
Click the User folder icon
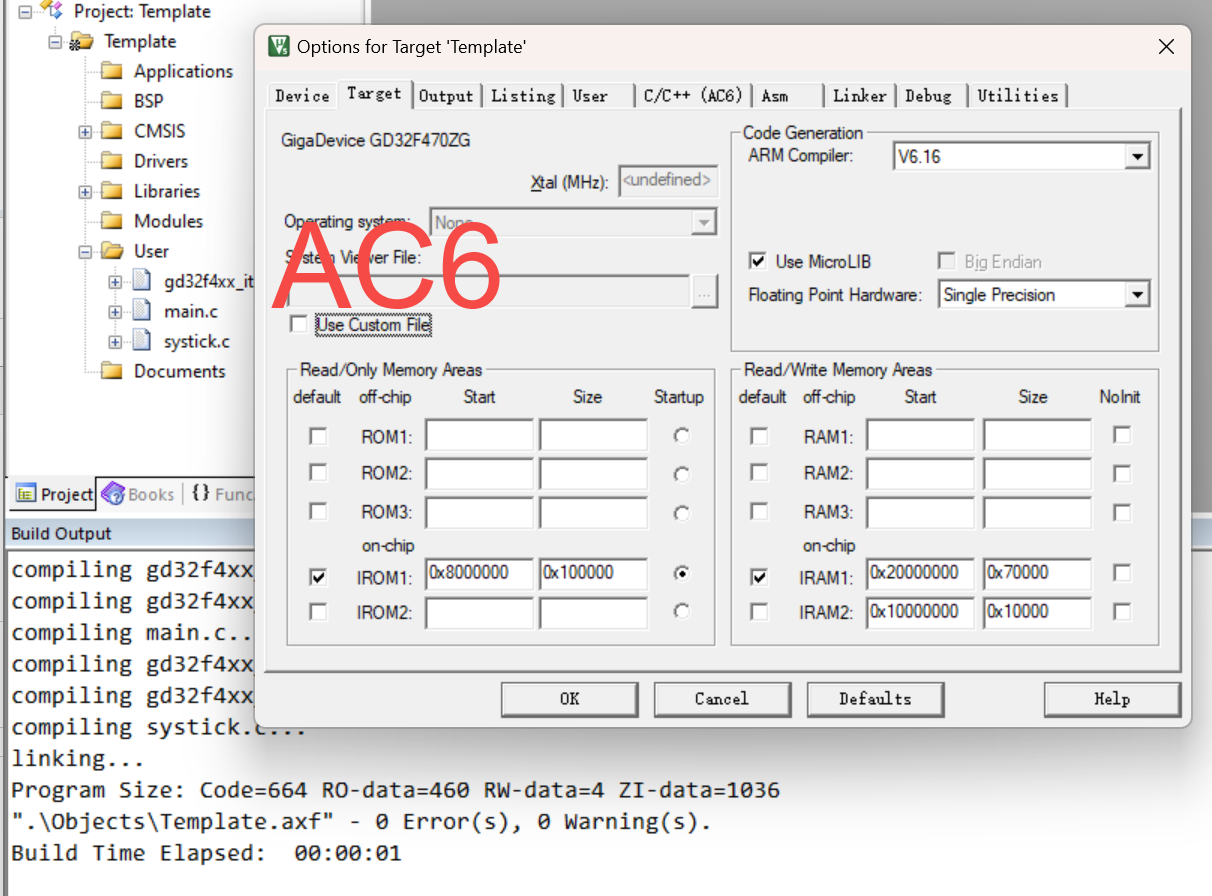tap(112, 251)
